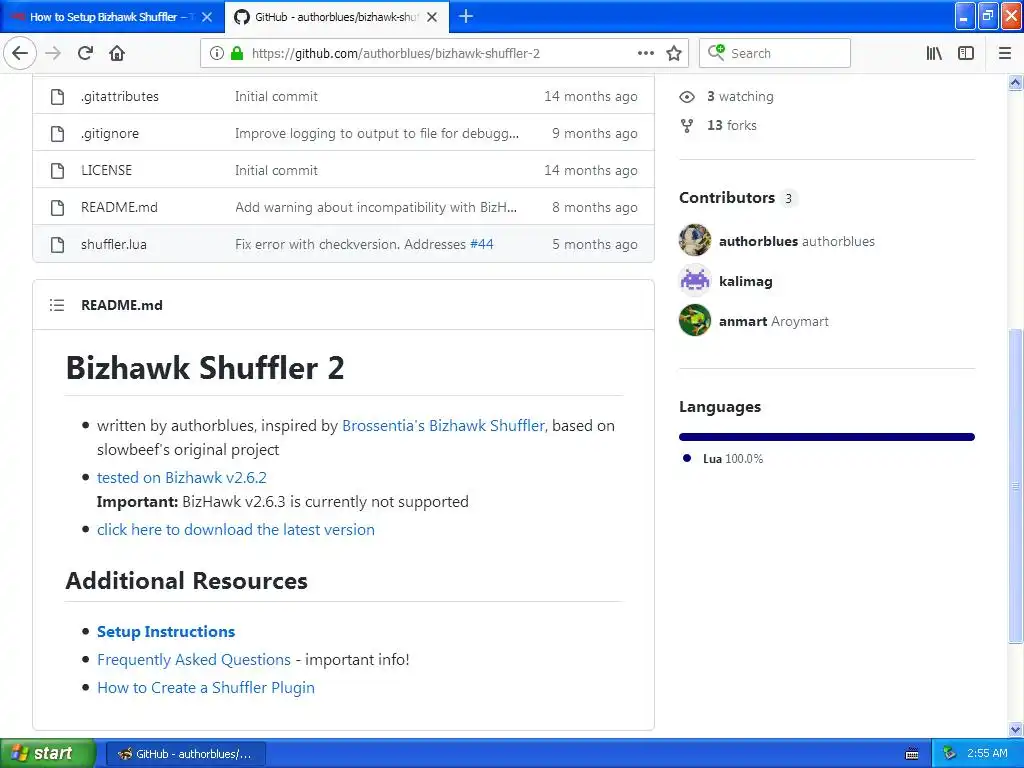Open the .gitignore file
The image size is (1024, 768).
(110, 134)
